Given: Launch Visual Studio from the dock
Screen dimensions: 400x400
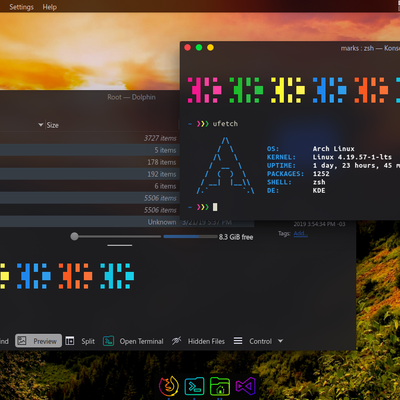Looking at the screenshot, I should pyautogui.click(x=245, y=386).
